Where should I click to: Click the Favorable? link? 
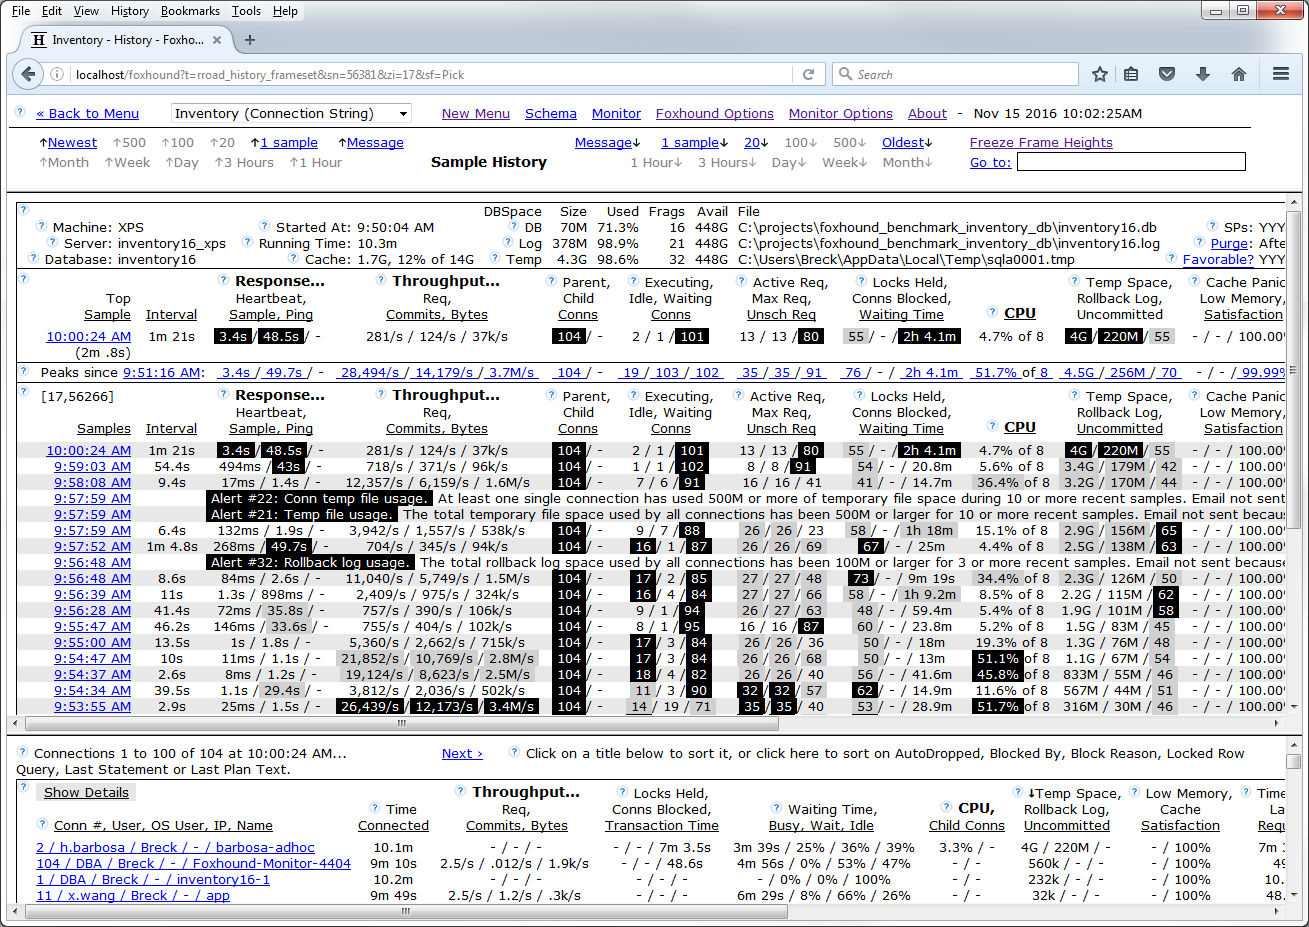pos(1218,259)
